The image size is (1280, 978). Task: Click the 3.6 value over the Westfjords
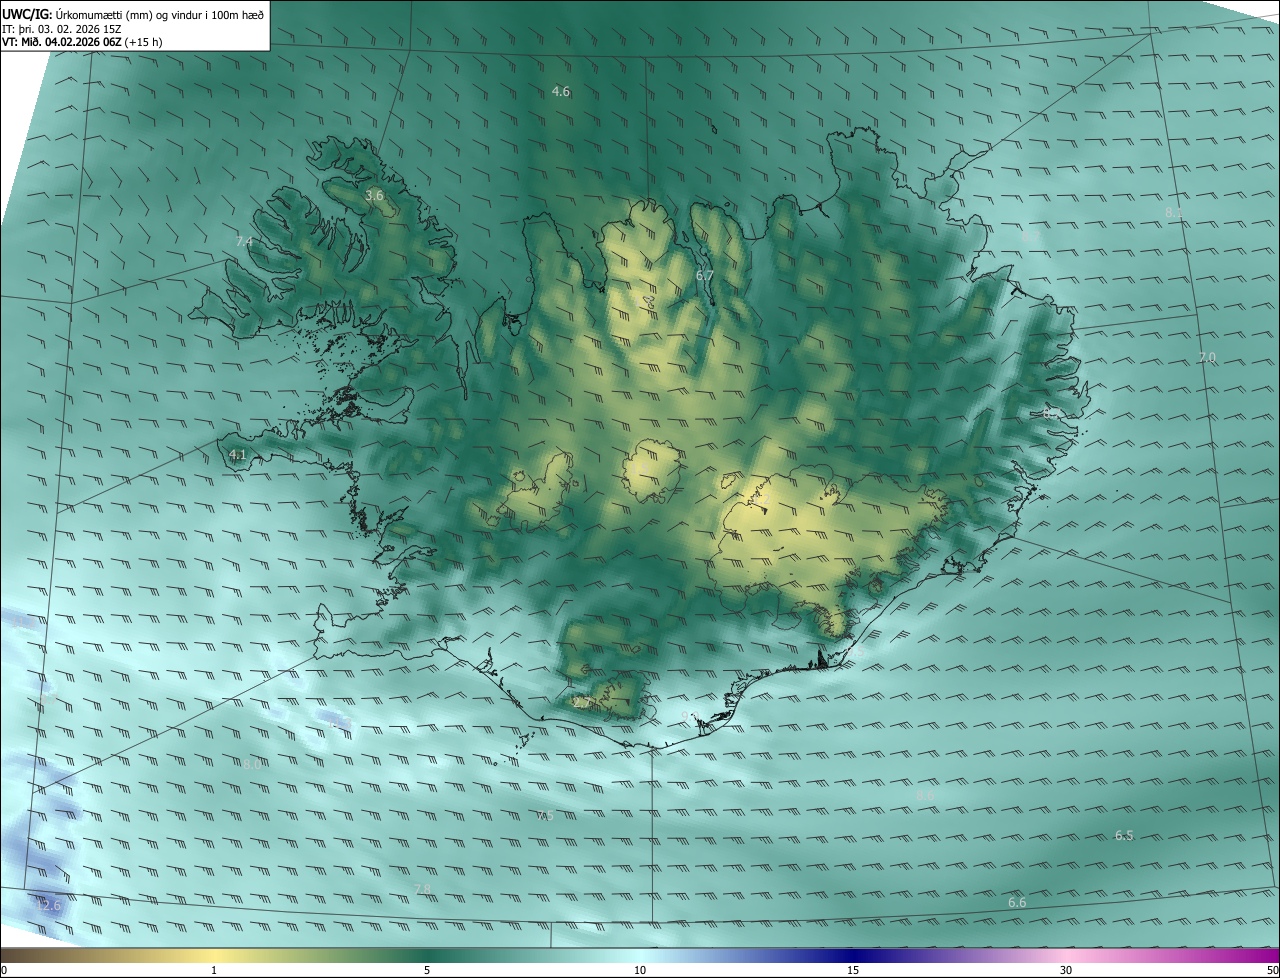(x=374, y=196)
